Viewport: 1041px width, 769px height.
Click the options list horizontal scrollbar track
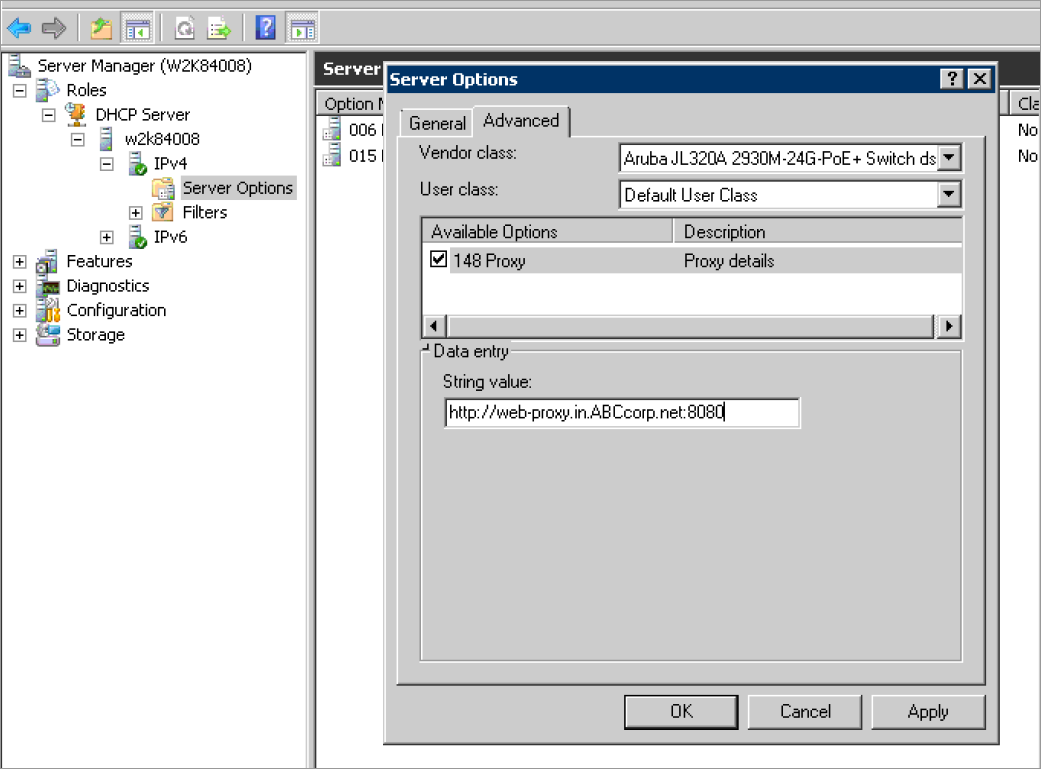690,326
